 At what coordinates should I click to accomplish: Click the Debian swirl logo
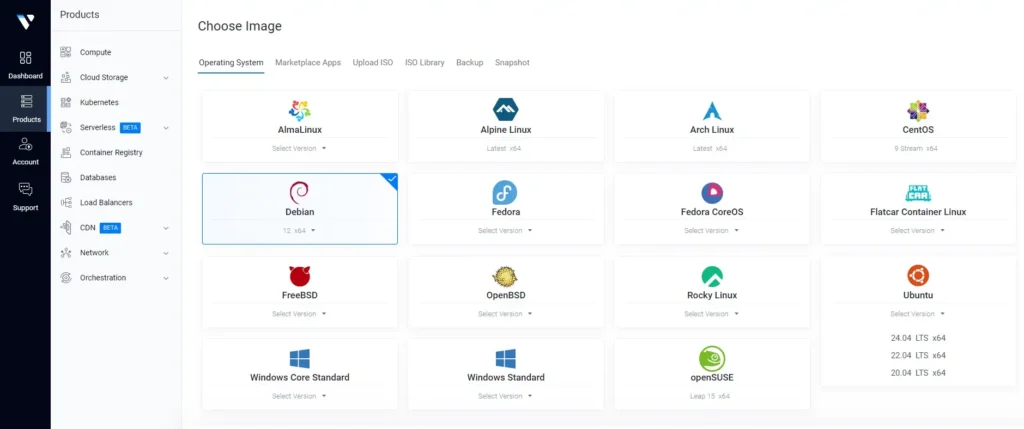coord(299,193)
